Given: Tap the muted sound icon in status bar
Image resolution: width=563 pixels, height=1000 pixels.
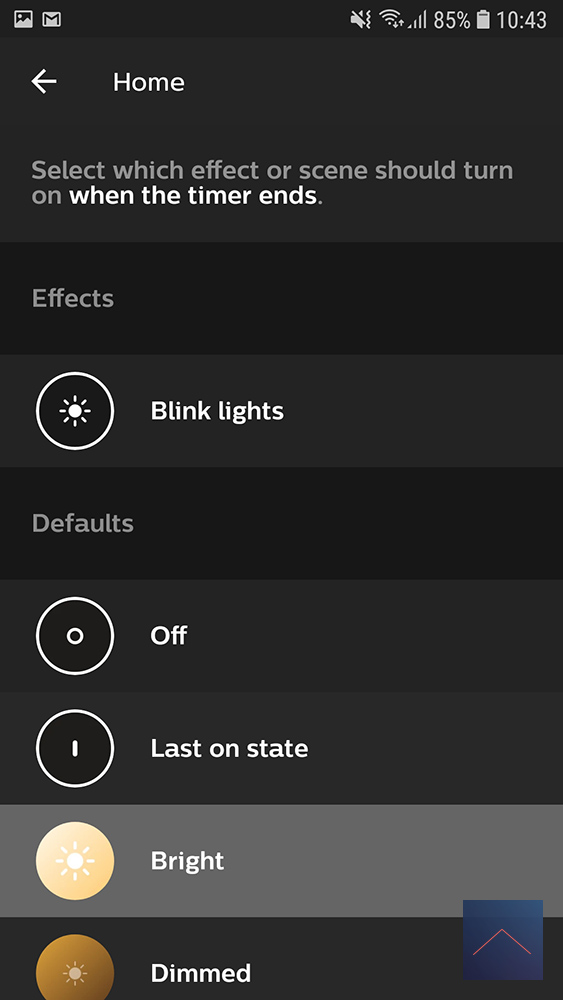Looking at the screenshot, I should click(360, 20).
